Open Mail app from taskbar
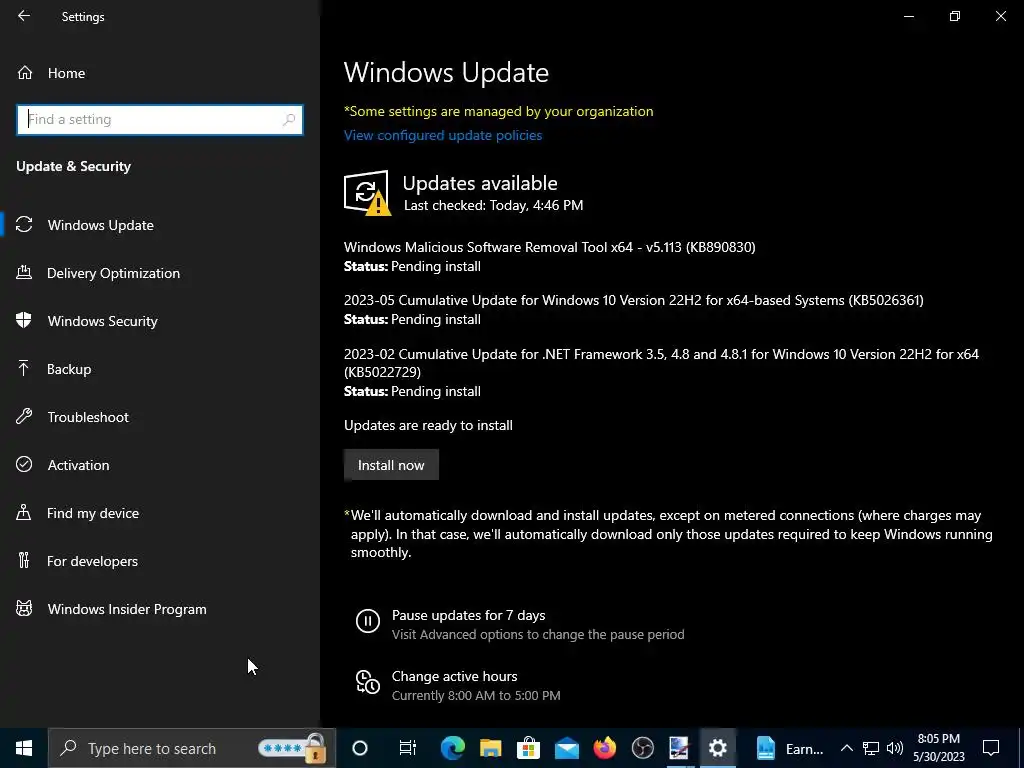This screenshot has width=1024, height=768. pyautogui.click(x=566, y=748)
